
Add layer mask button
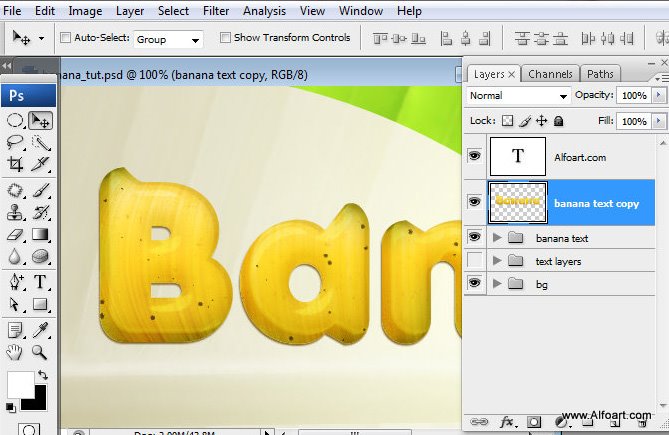(533, 422)
